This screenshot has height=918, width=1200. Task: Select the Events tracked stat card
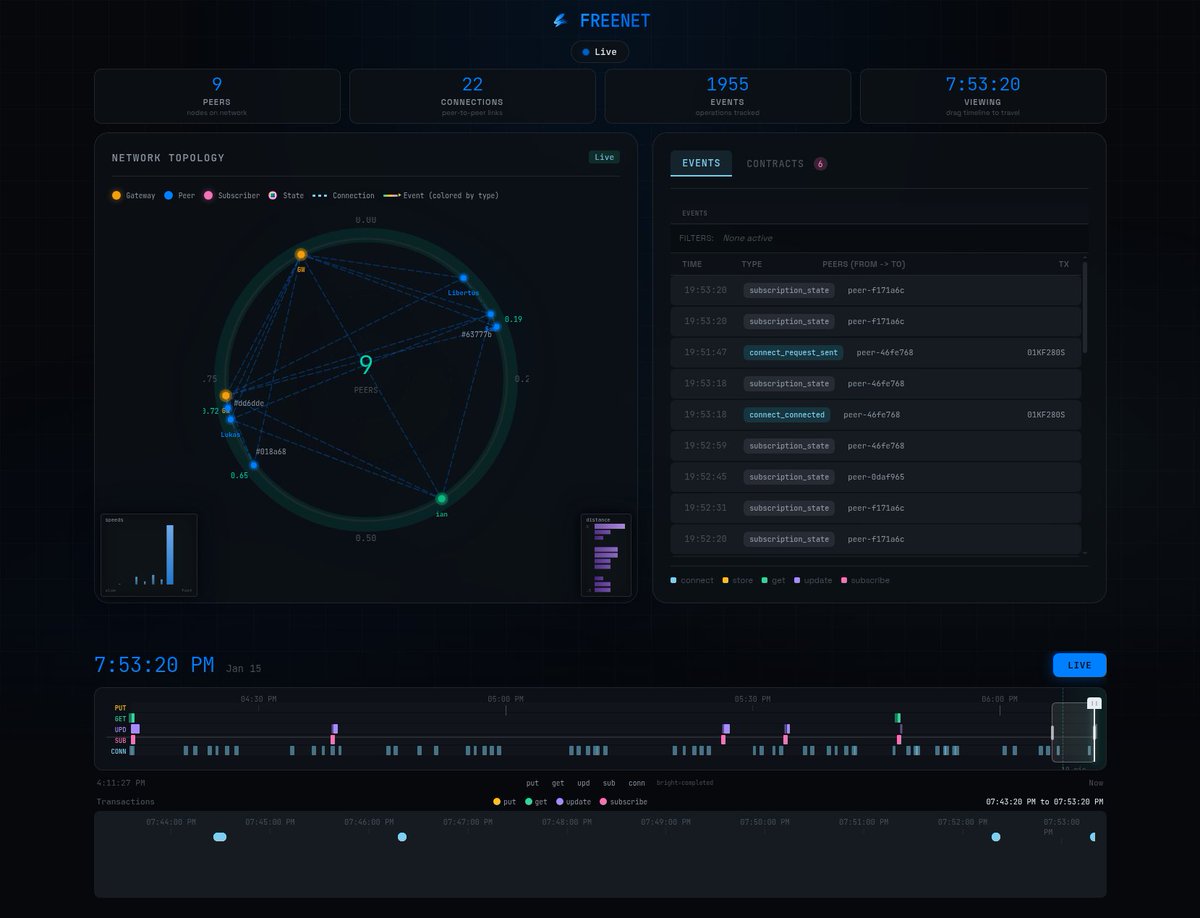coord(728,96)
